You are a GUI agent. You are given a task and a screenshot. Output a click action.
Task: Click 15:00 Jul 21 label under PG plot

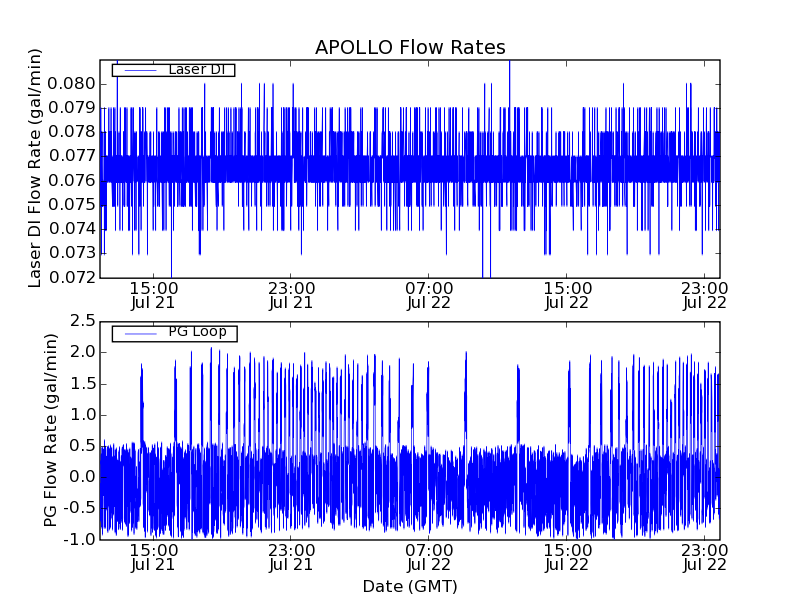point(153,558)
